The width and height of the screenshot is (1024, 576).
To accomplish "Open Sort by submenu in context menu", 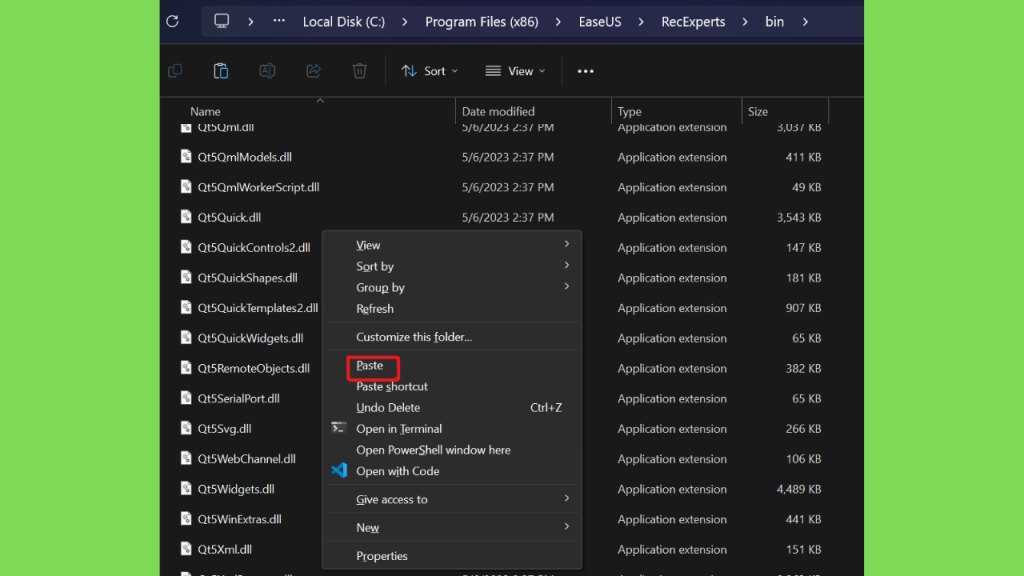I will [452, 266].
